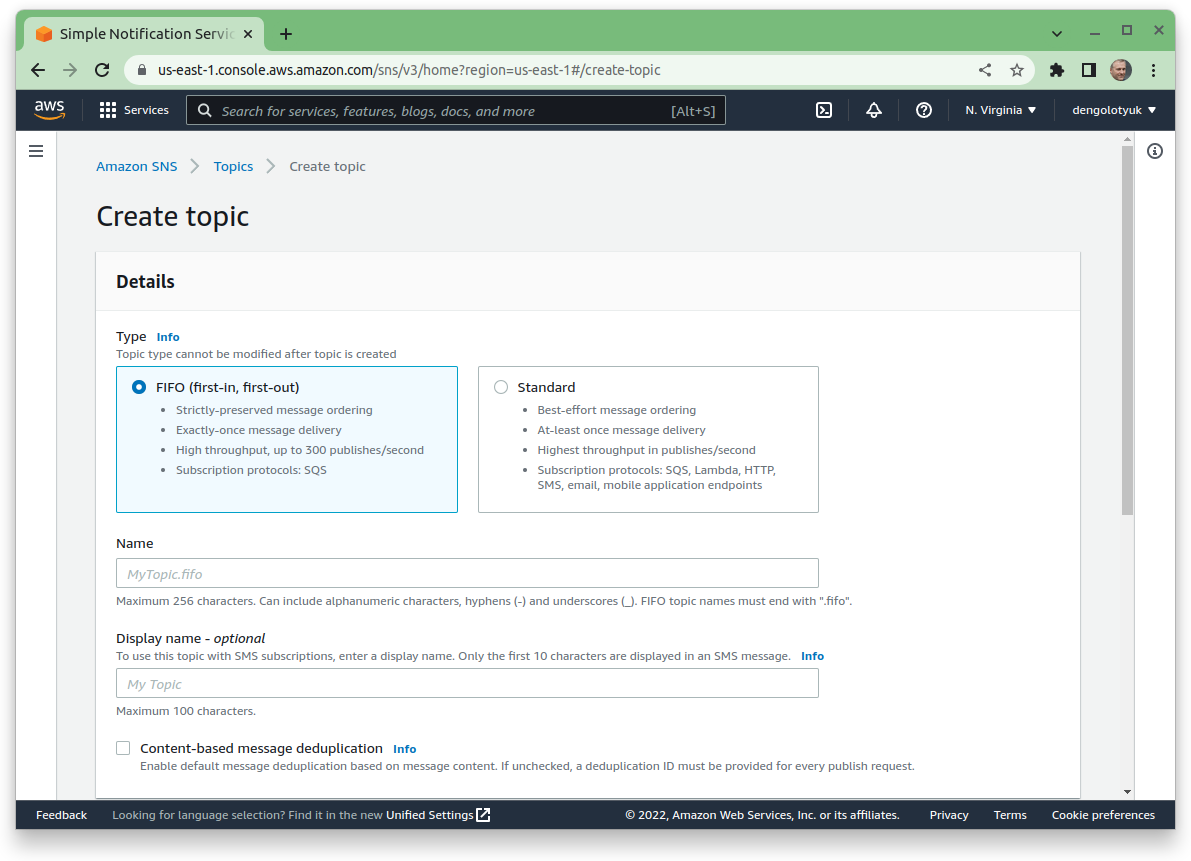Open the hamburger navigation menu
The height and width of the screenshot is (861, 1191).
pyautogui.click(x=36, y=151)
